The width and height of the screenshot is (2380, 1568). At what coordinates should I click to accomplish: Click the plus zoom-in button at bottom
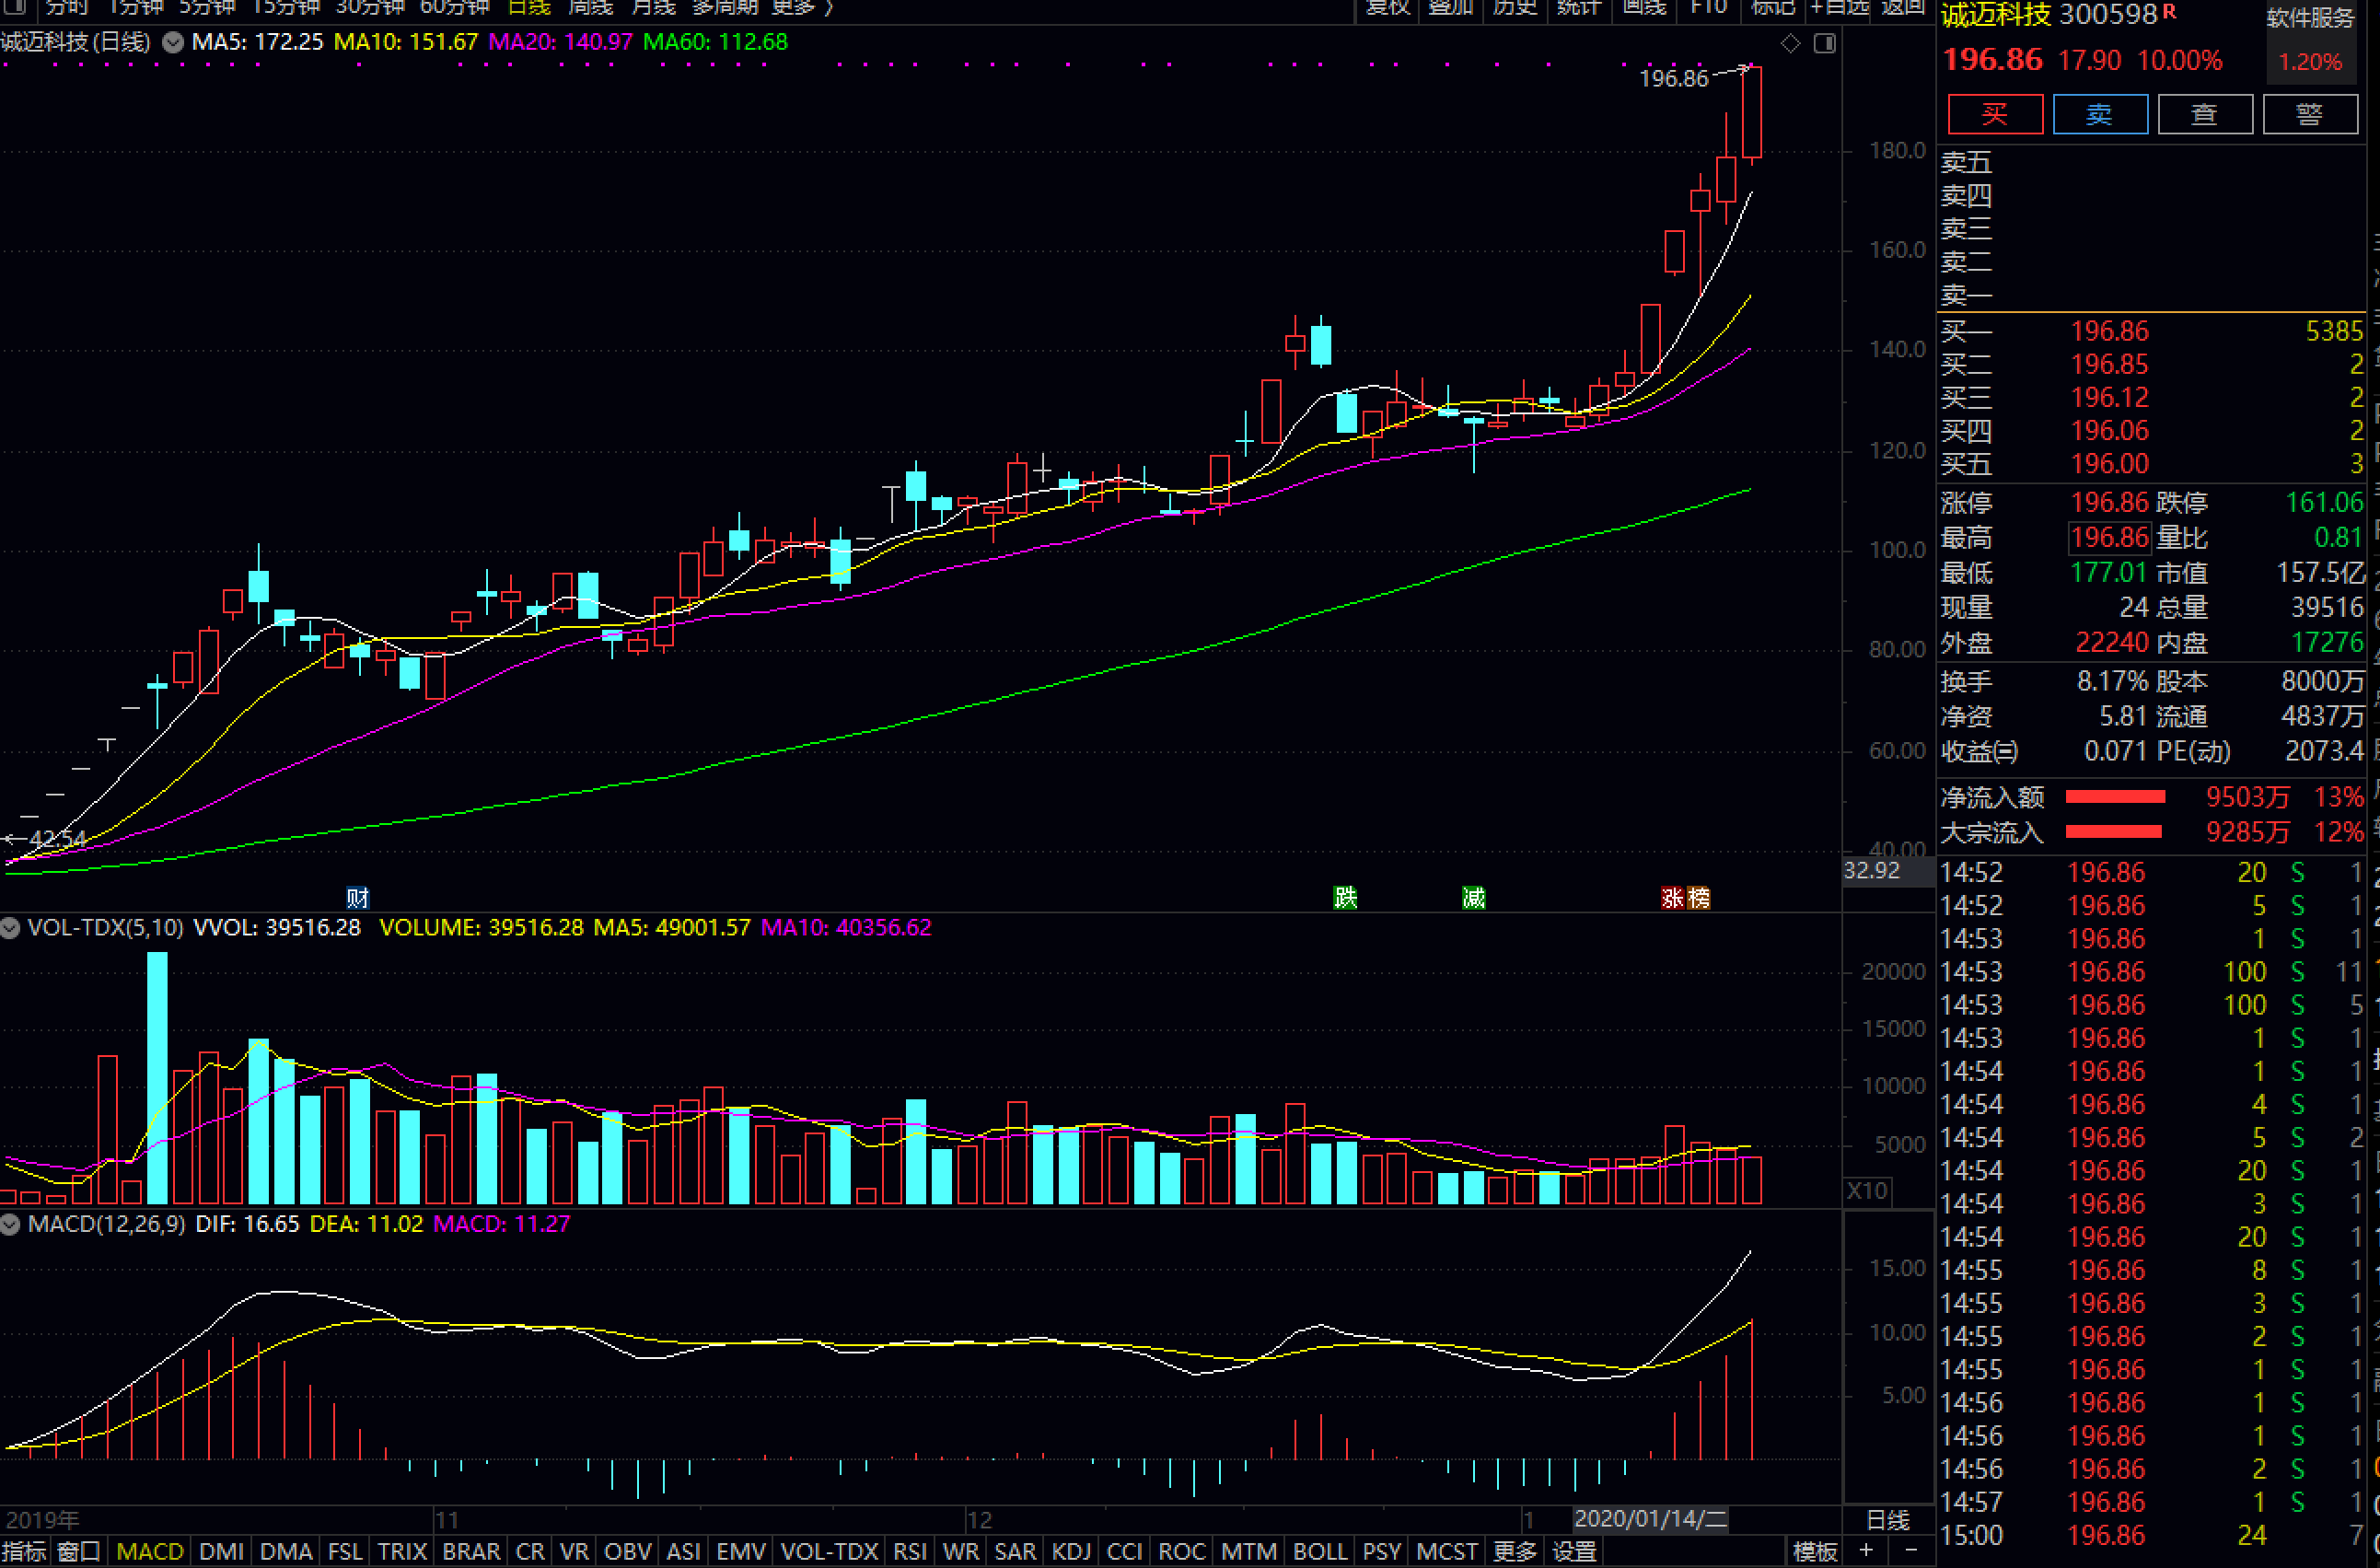pyautogui.click(x=1866, y=1551)
